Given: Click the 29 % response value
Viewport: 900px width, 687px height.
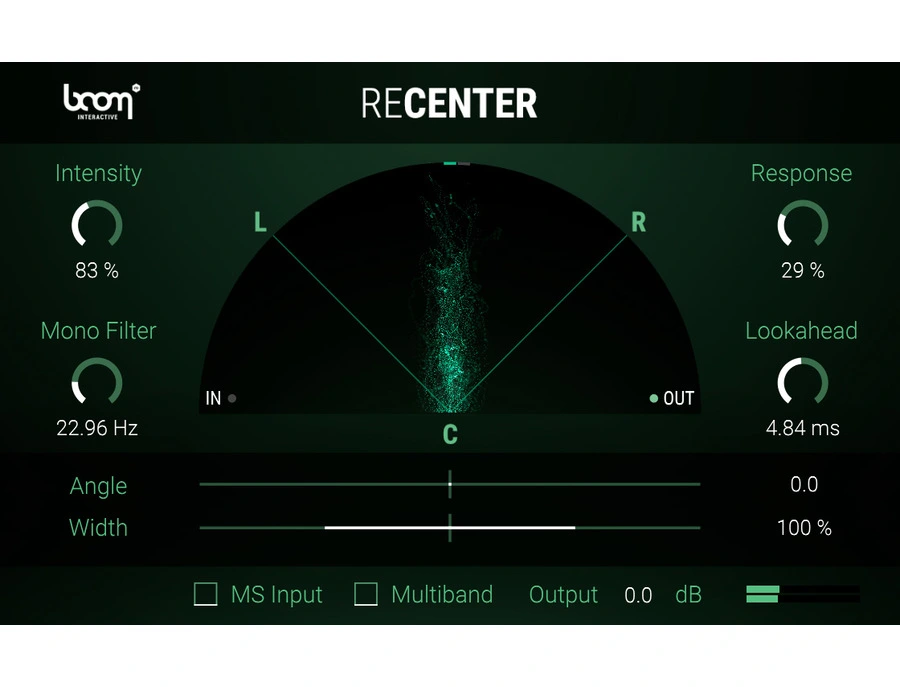Looking at the screenshot, I should tap(802, 270).
